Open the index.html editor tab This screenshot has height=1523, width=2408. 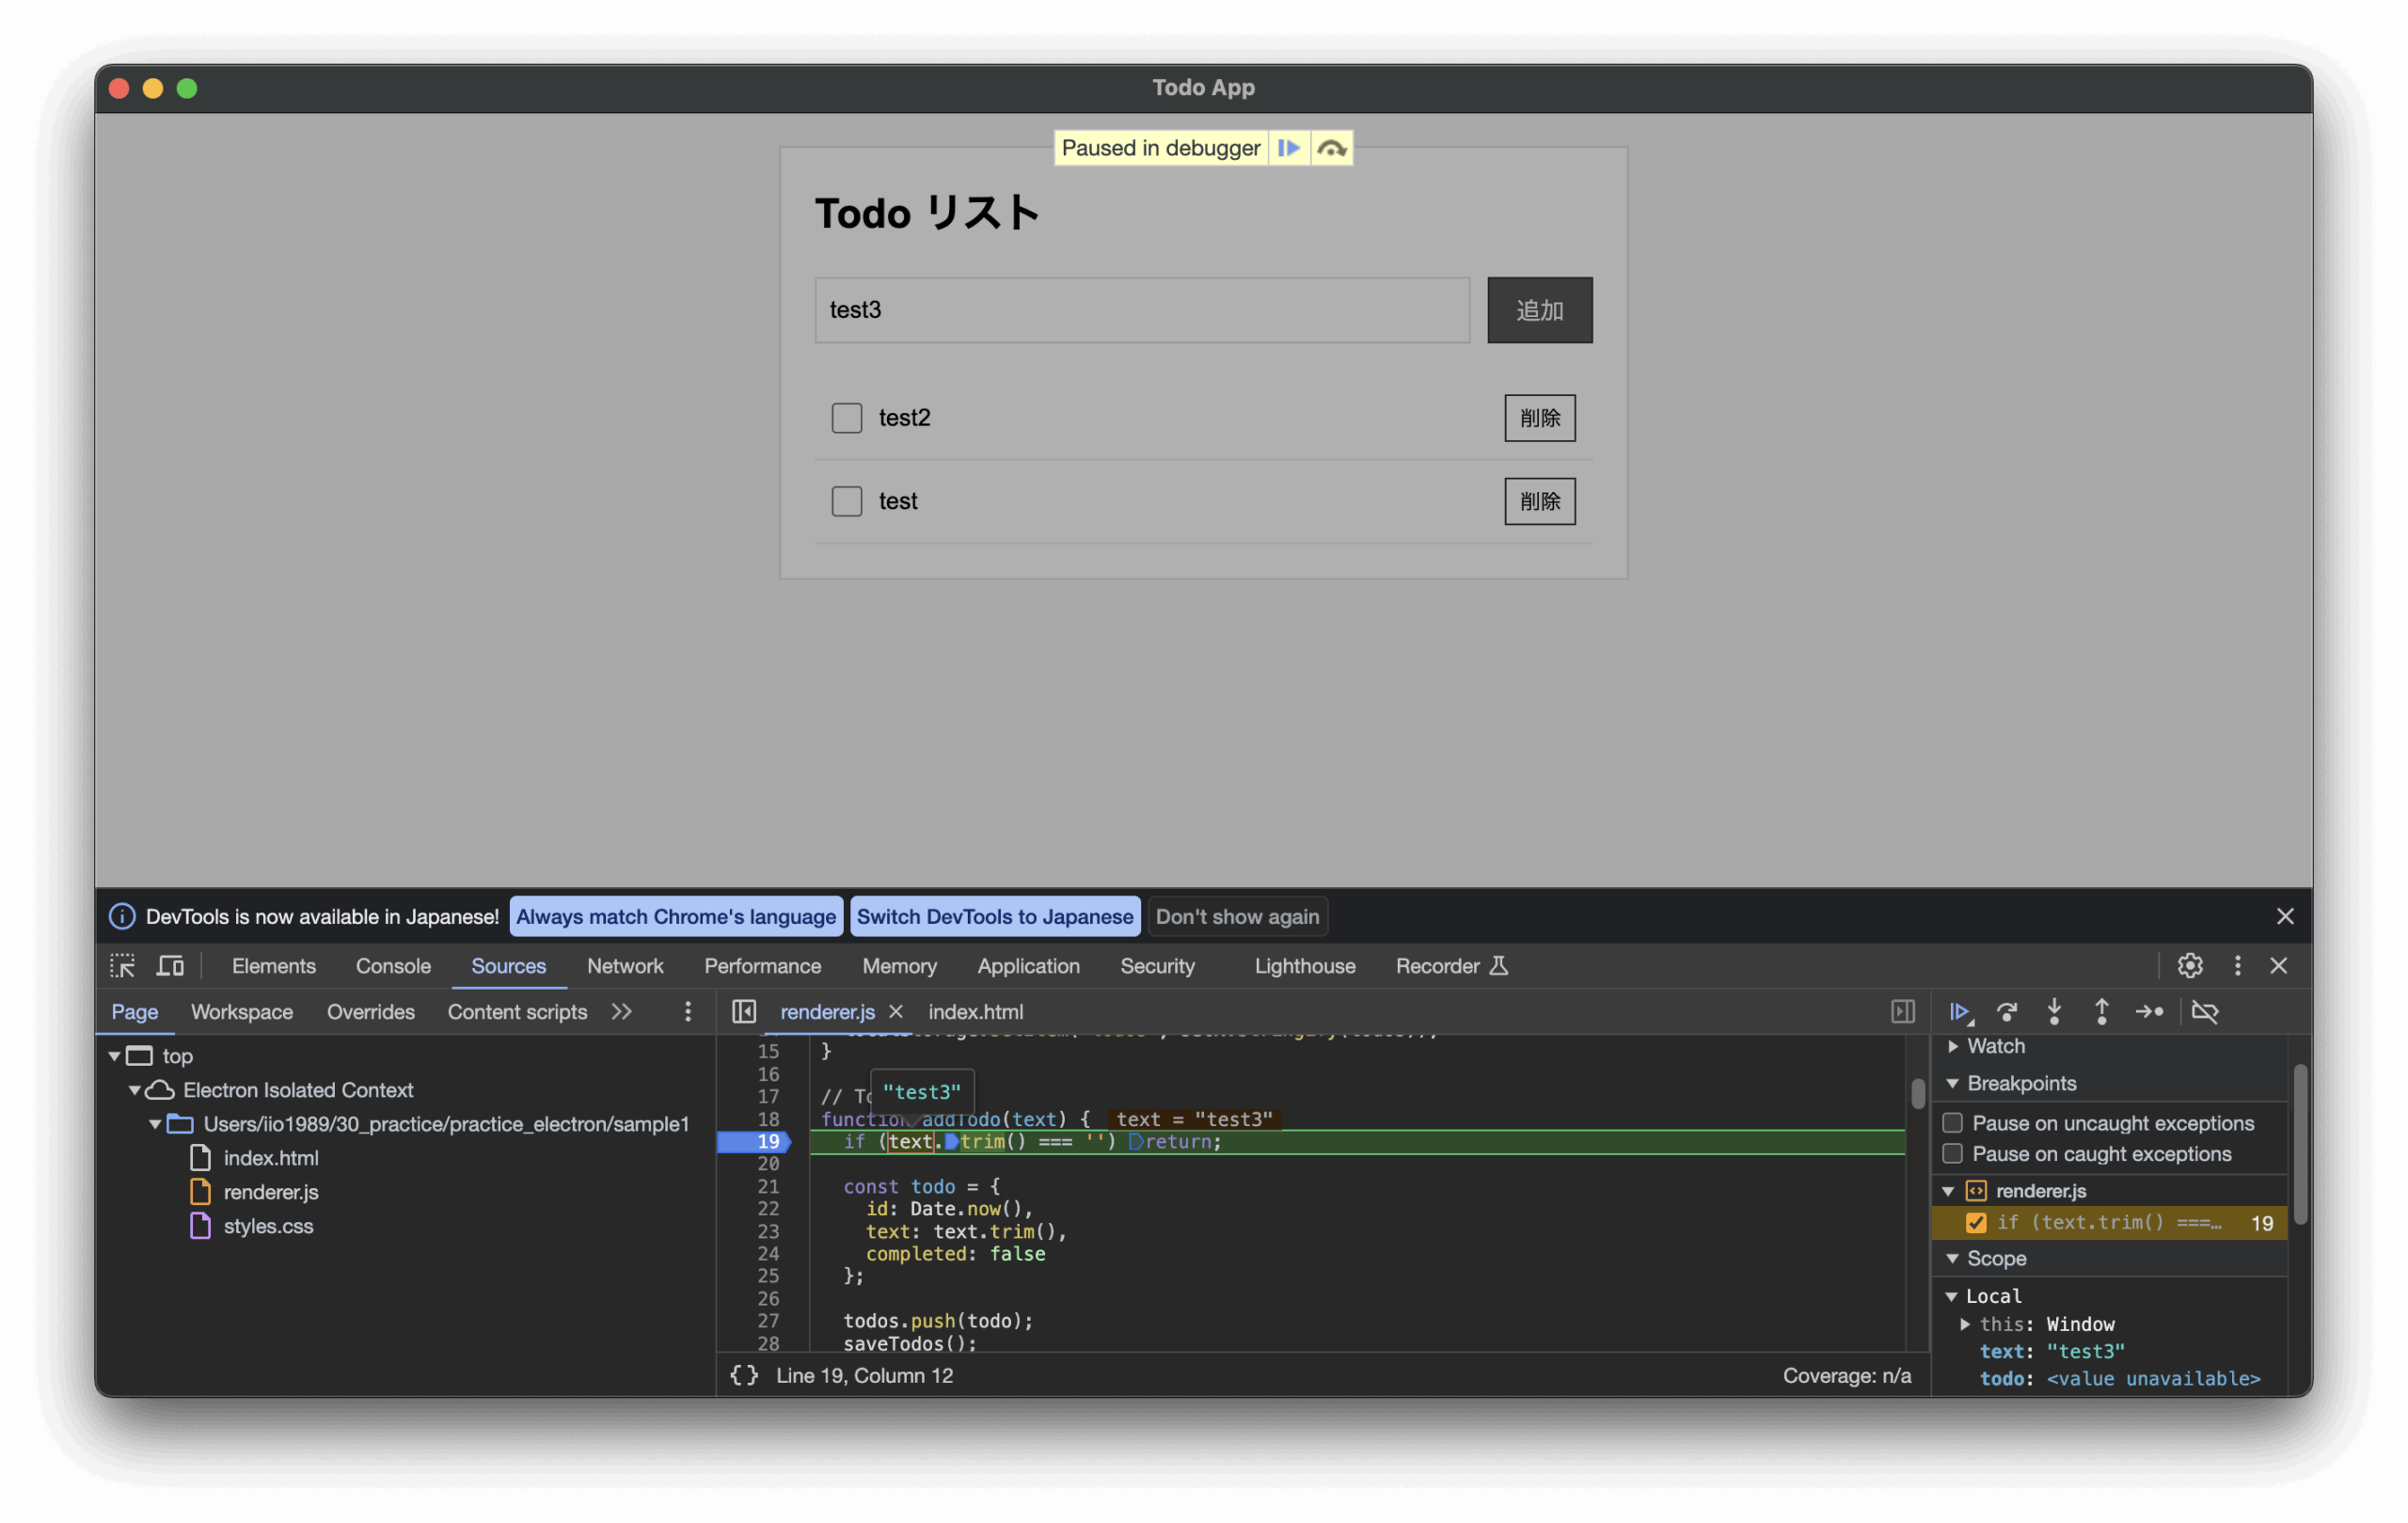[x=975, y=1012]
